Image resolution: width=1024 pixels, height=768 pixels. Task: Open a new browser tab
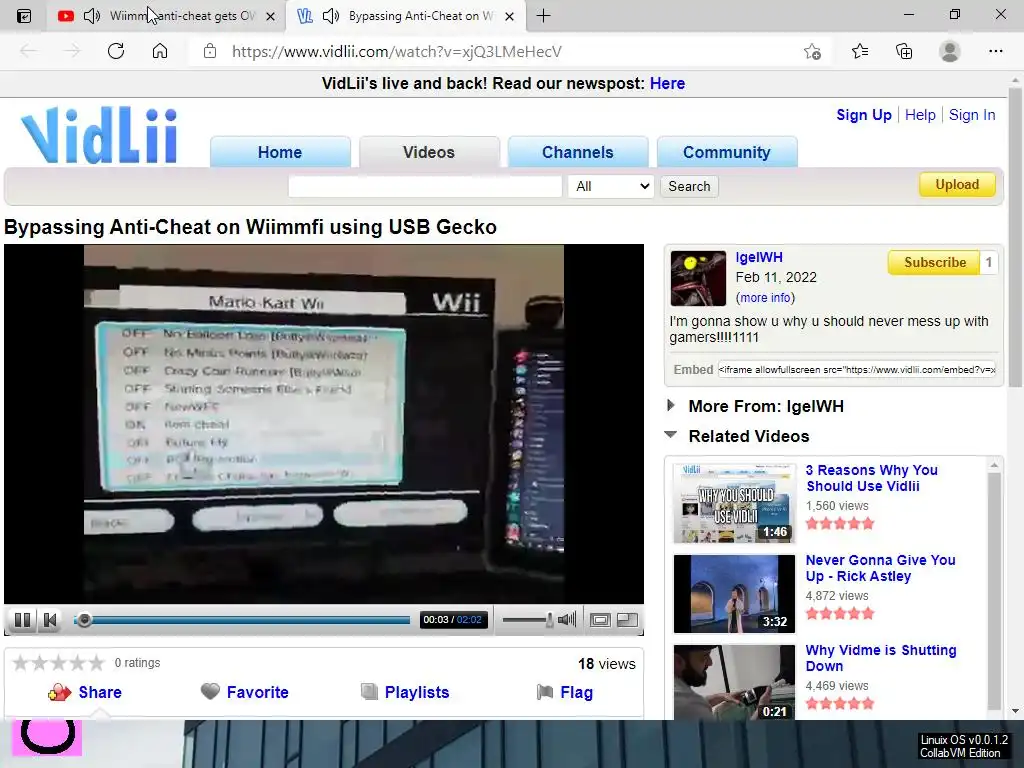(543, 16)
